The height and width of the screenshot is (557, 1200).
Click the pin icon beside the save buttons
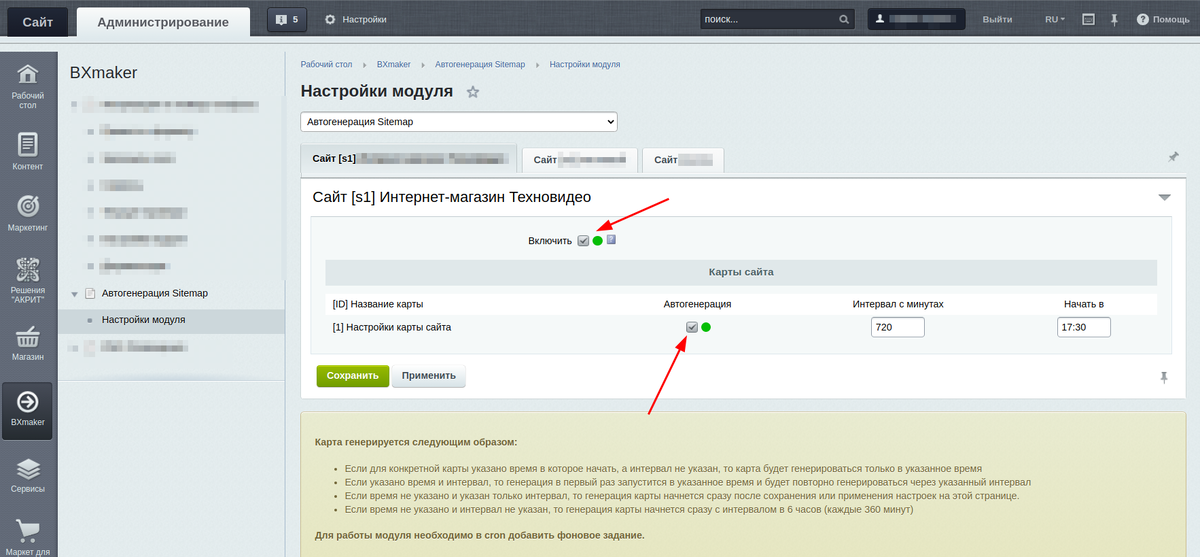tap(1163, 377)
